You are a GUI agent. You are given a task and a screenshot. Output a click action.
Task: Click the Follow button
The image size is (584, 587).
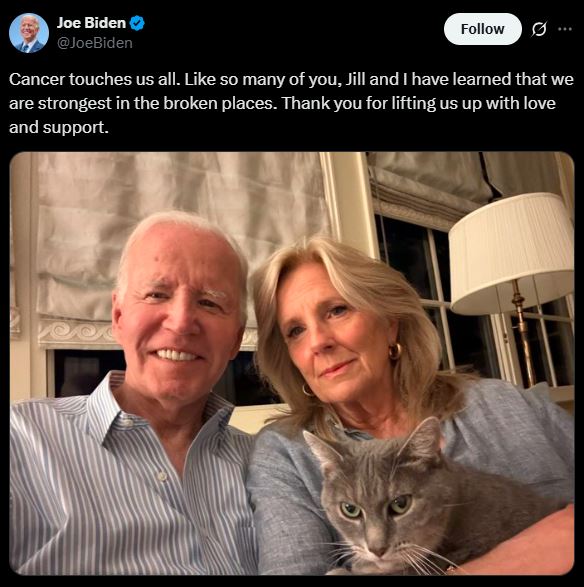pos(483,29)
